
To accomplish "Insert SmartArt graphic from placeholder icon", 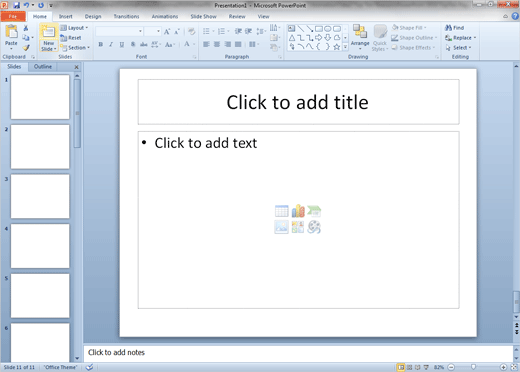I will [x=314, y=211].
